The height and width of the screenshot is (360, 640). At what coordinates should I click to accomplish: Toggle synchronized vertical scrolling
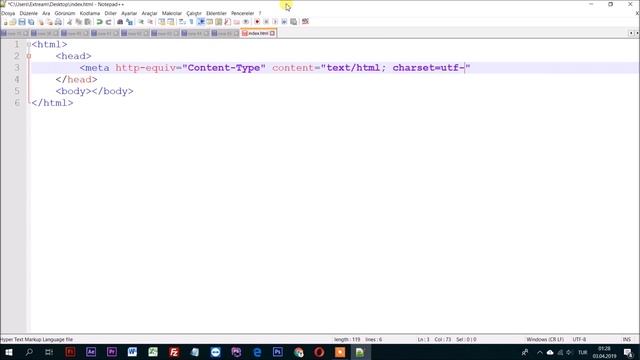(162, 22)
